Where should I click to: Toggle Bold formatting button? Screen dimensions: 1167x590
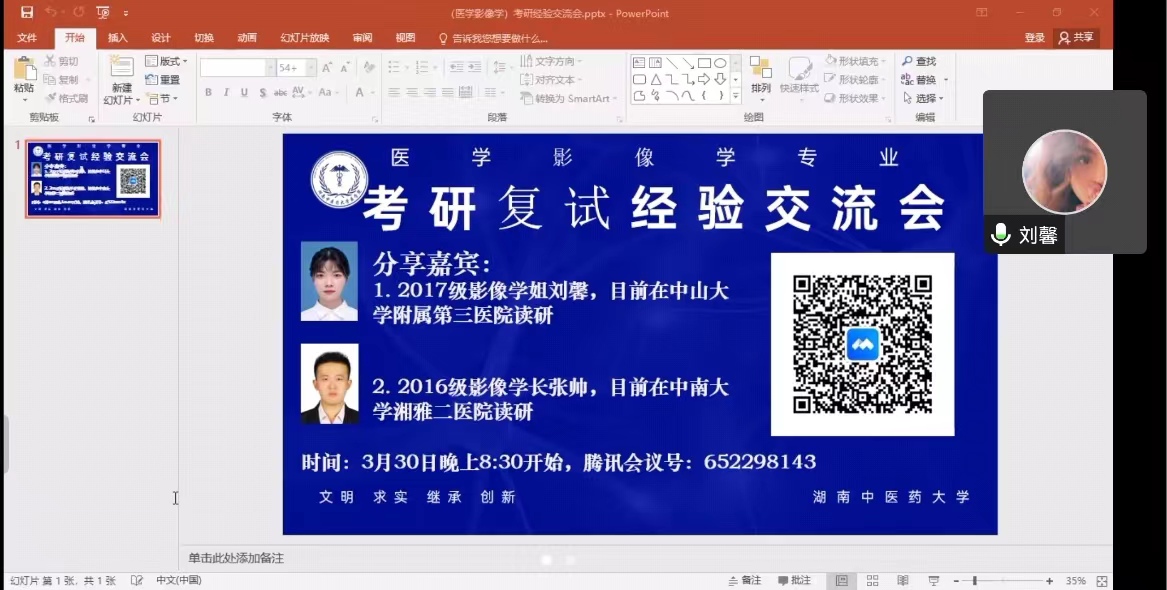(208, 93)
